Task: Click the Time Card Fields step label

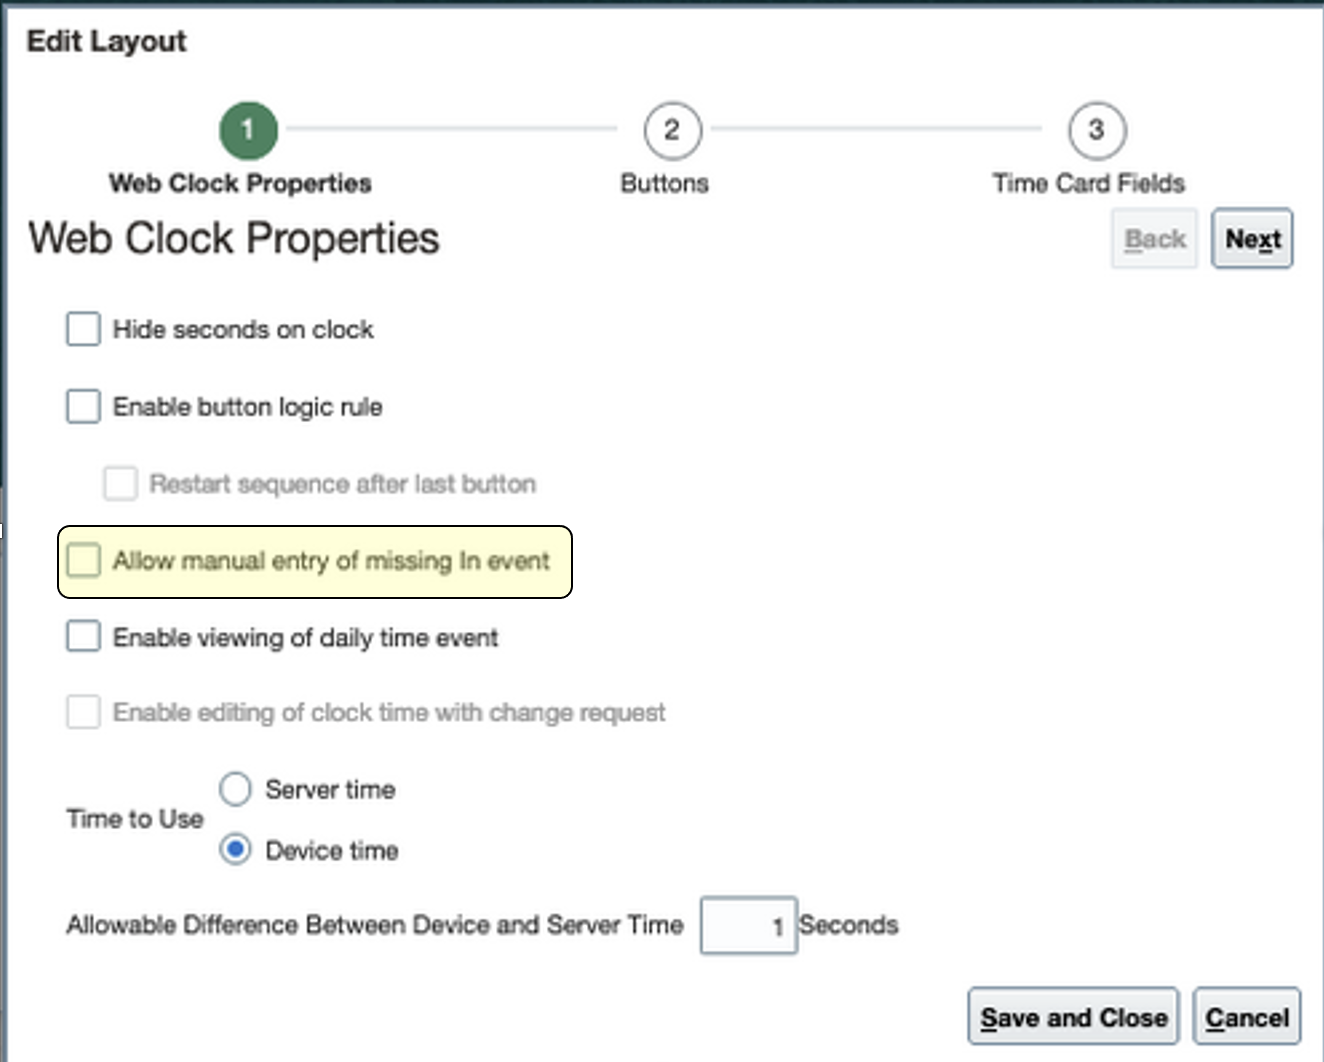Action: [1089, 183]
